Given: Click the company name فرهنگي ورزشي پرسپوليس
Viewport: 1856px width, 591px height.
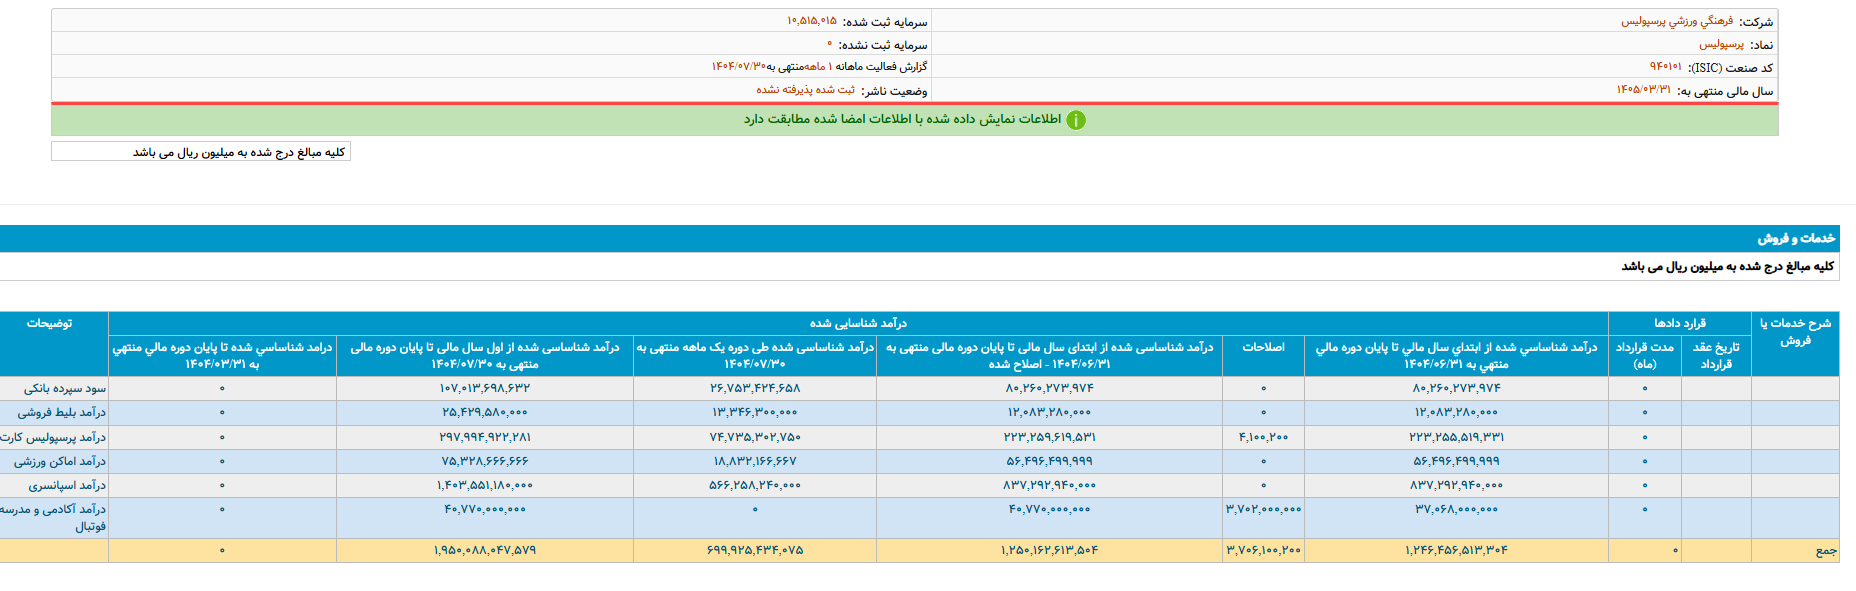Looking at the screenshot, I should coord(1677,21).
